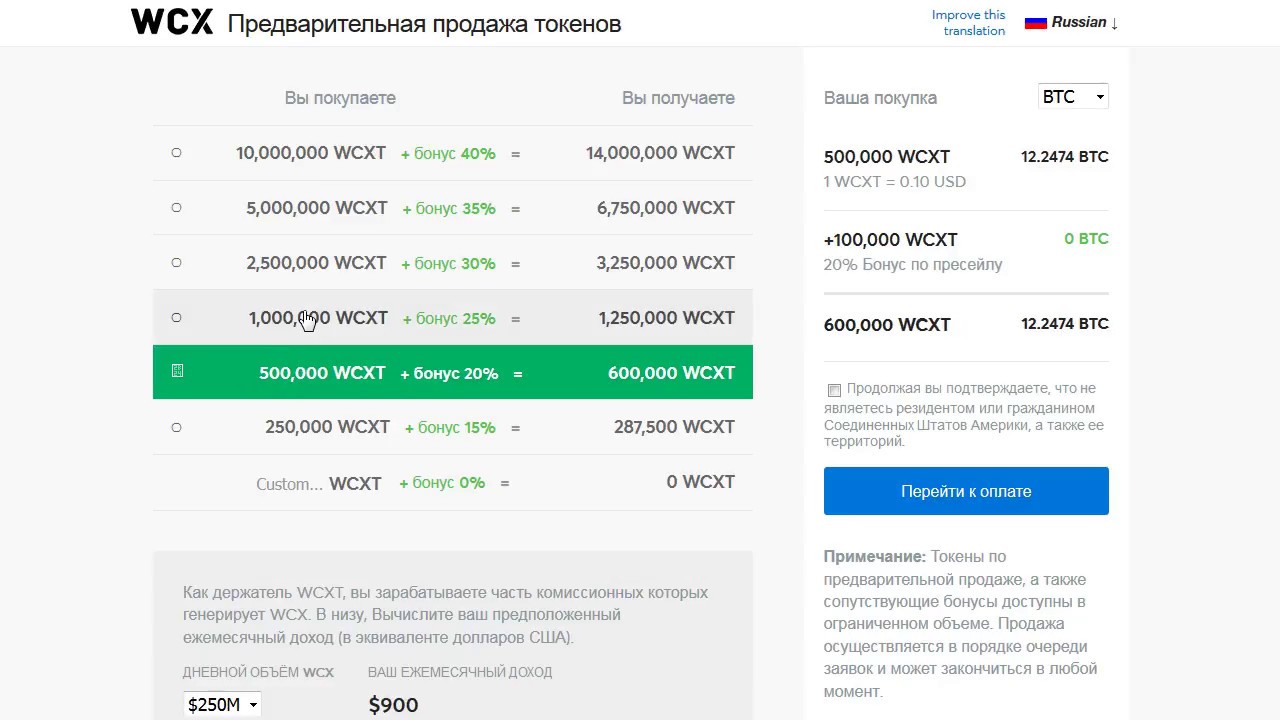Expand the $250M daily volume dropdown
The image size is (1280, 720).
(222, 705)
